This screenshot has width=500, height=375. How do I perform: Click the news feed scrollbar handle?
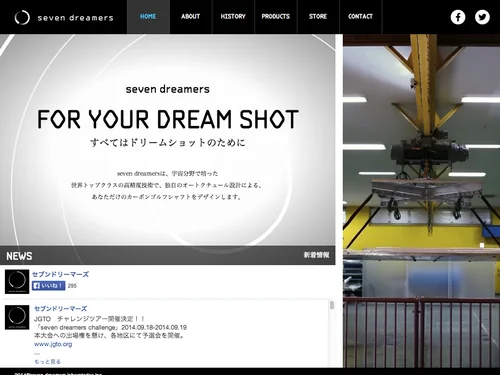pyautogui.click(x=332, y=305)
